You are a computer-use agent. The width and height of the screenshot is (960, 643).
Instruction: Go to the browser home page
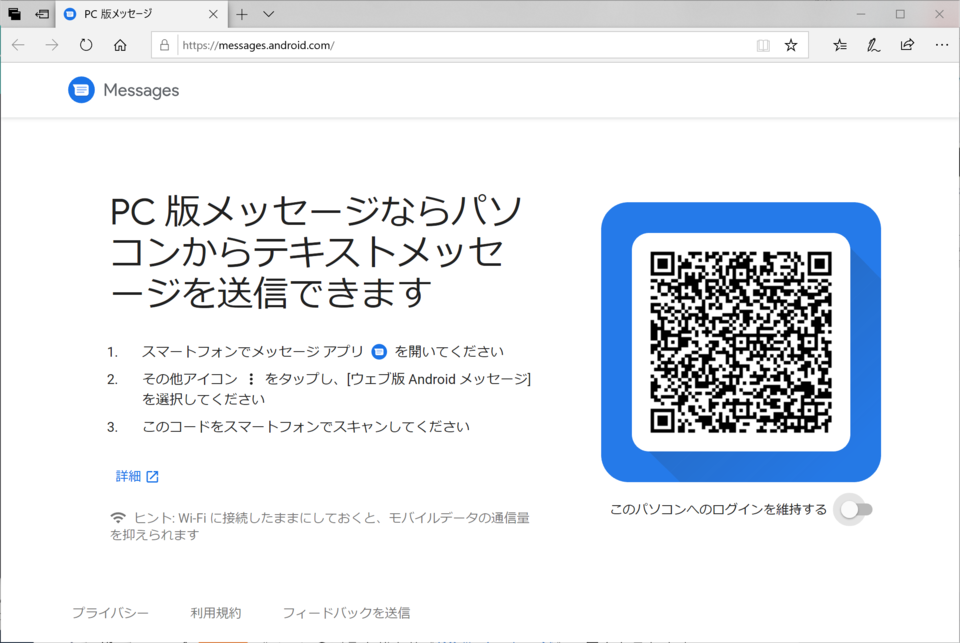point(120,45)
